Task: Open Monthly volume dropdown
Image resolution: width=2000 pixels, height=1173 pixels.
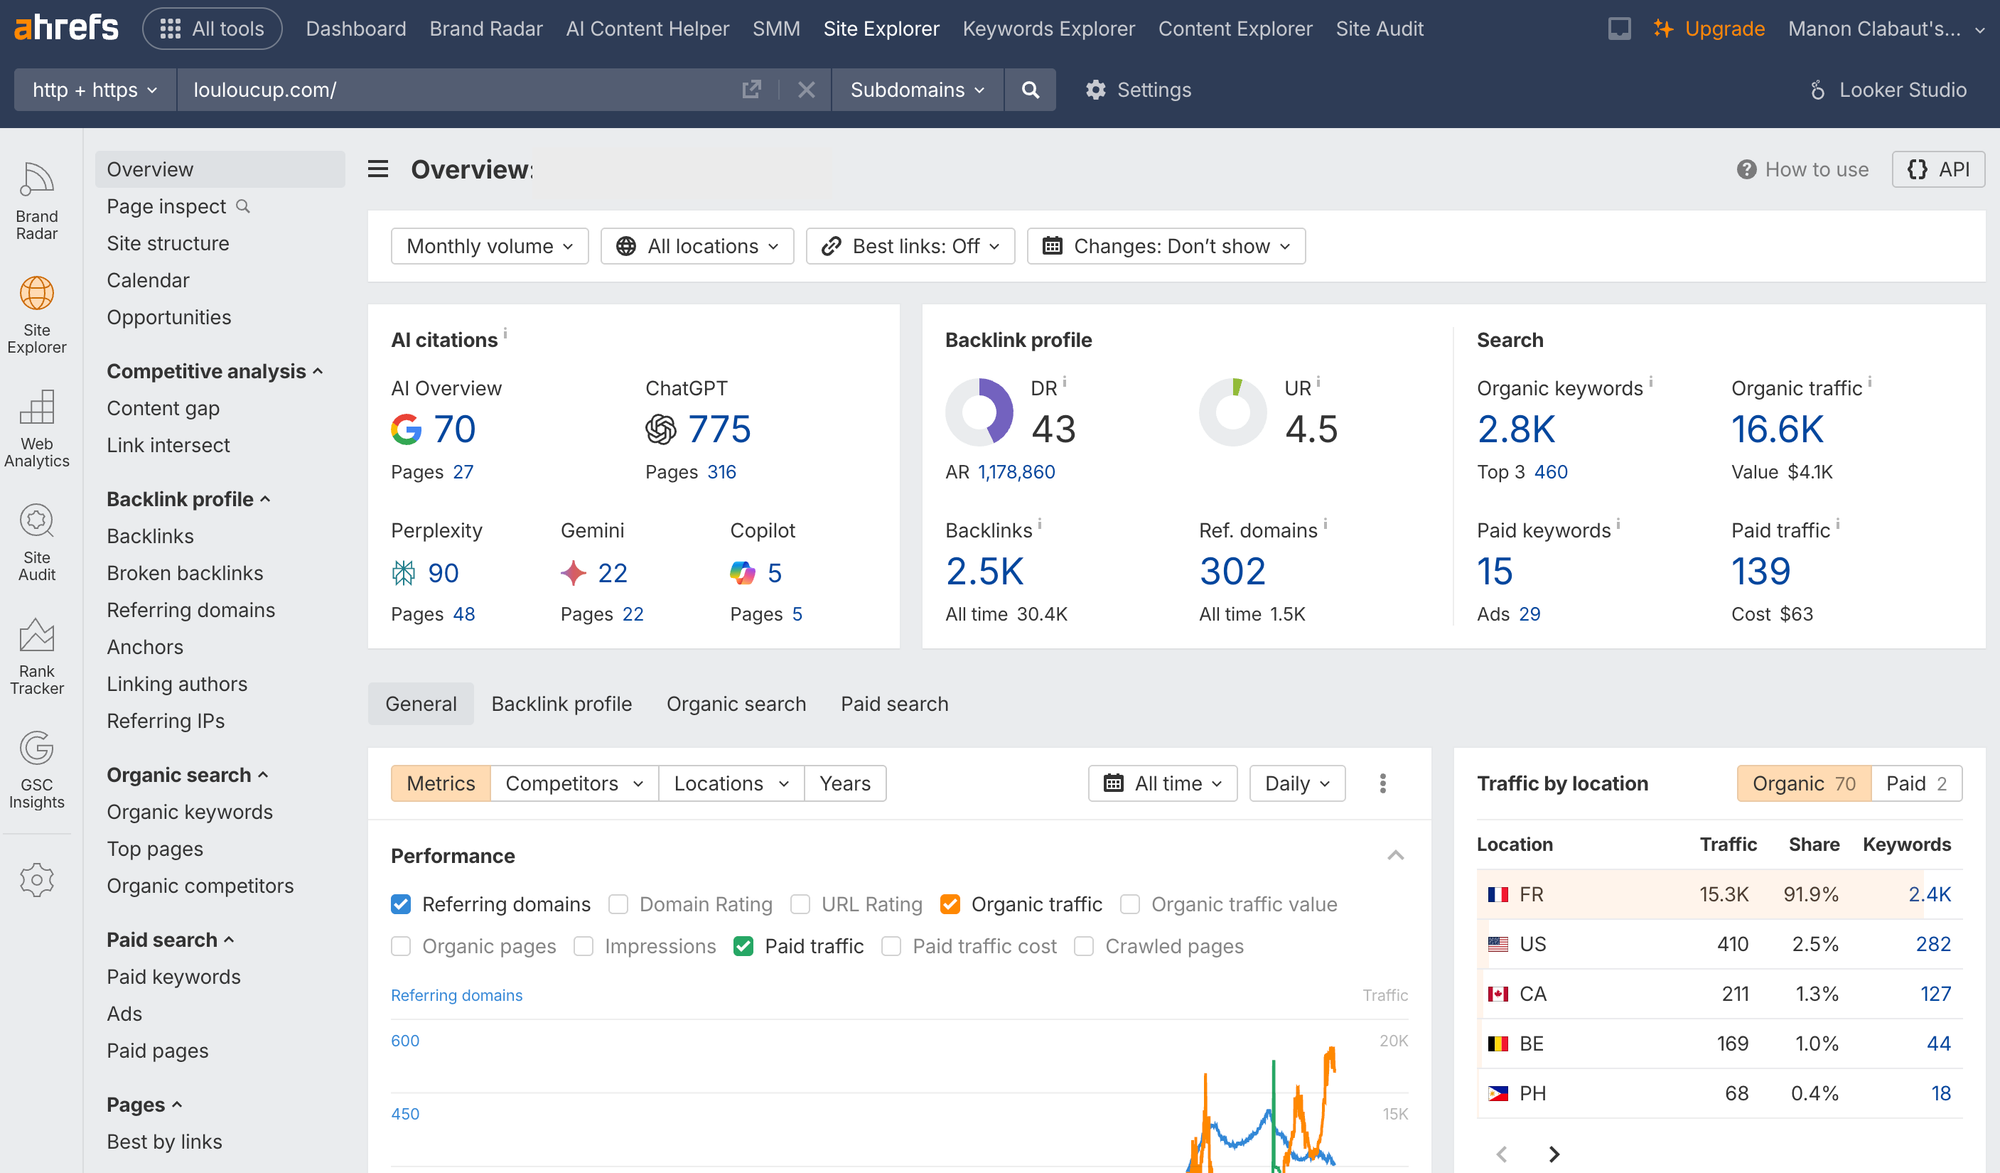Action: pyautogui.click(x=489, y=246)
